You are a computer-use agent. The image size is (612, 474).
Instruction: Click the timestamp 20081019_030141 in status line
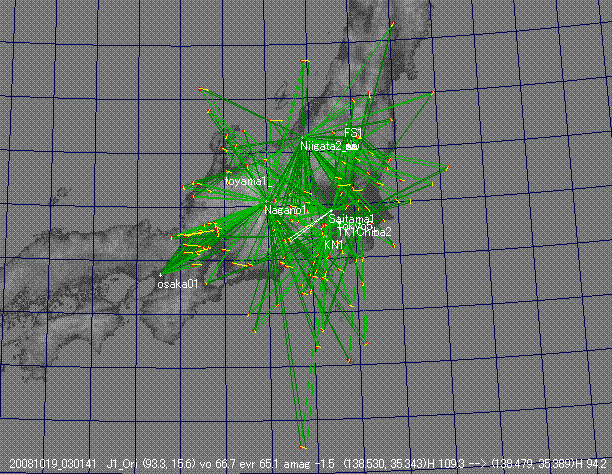point(53,464)
